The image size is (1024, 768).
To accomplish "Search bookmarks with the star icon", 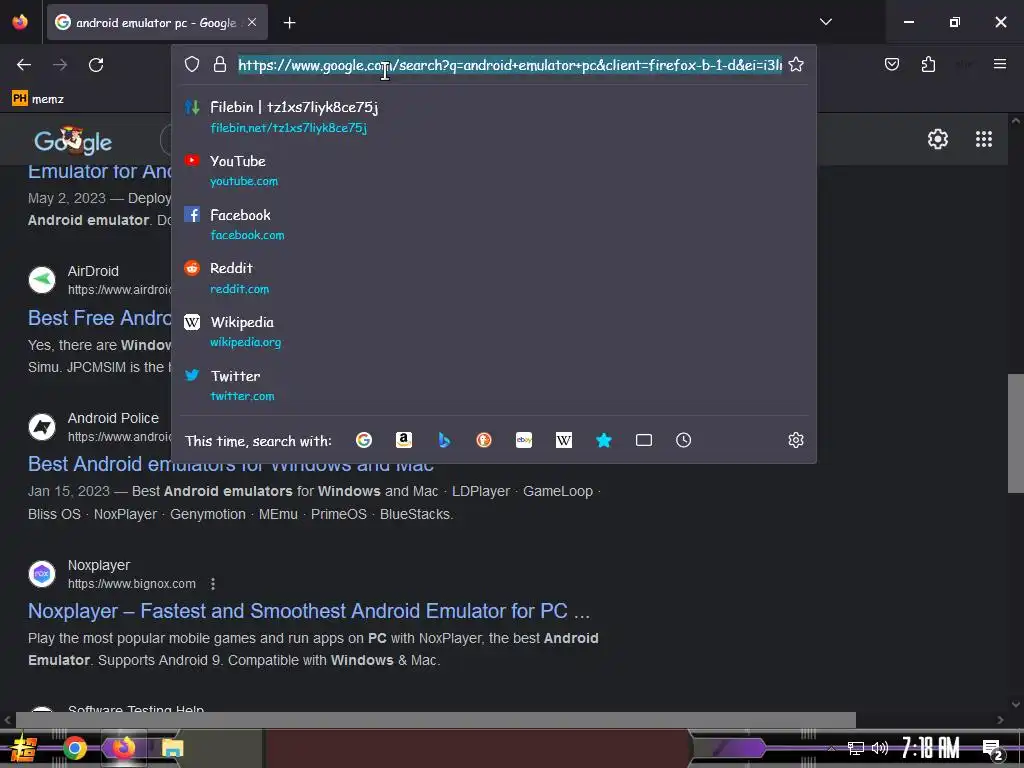I will 604,440.
